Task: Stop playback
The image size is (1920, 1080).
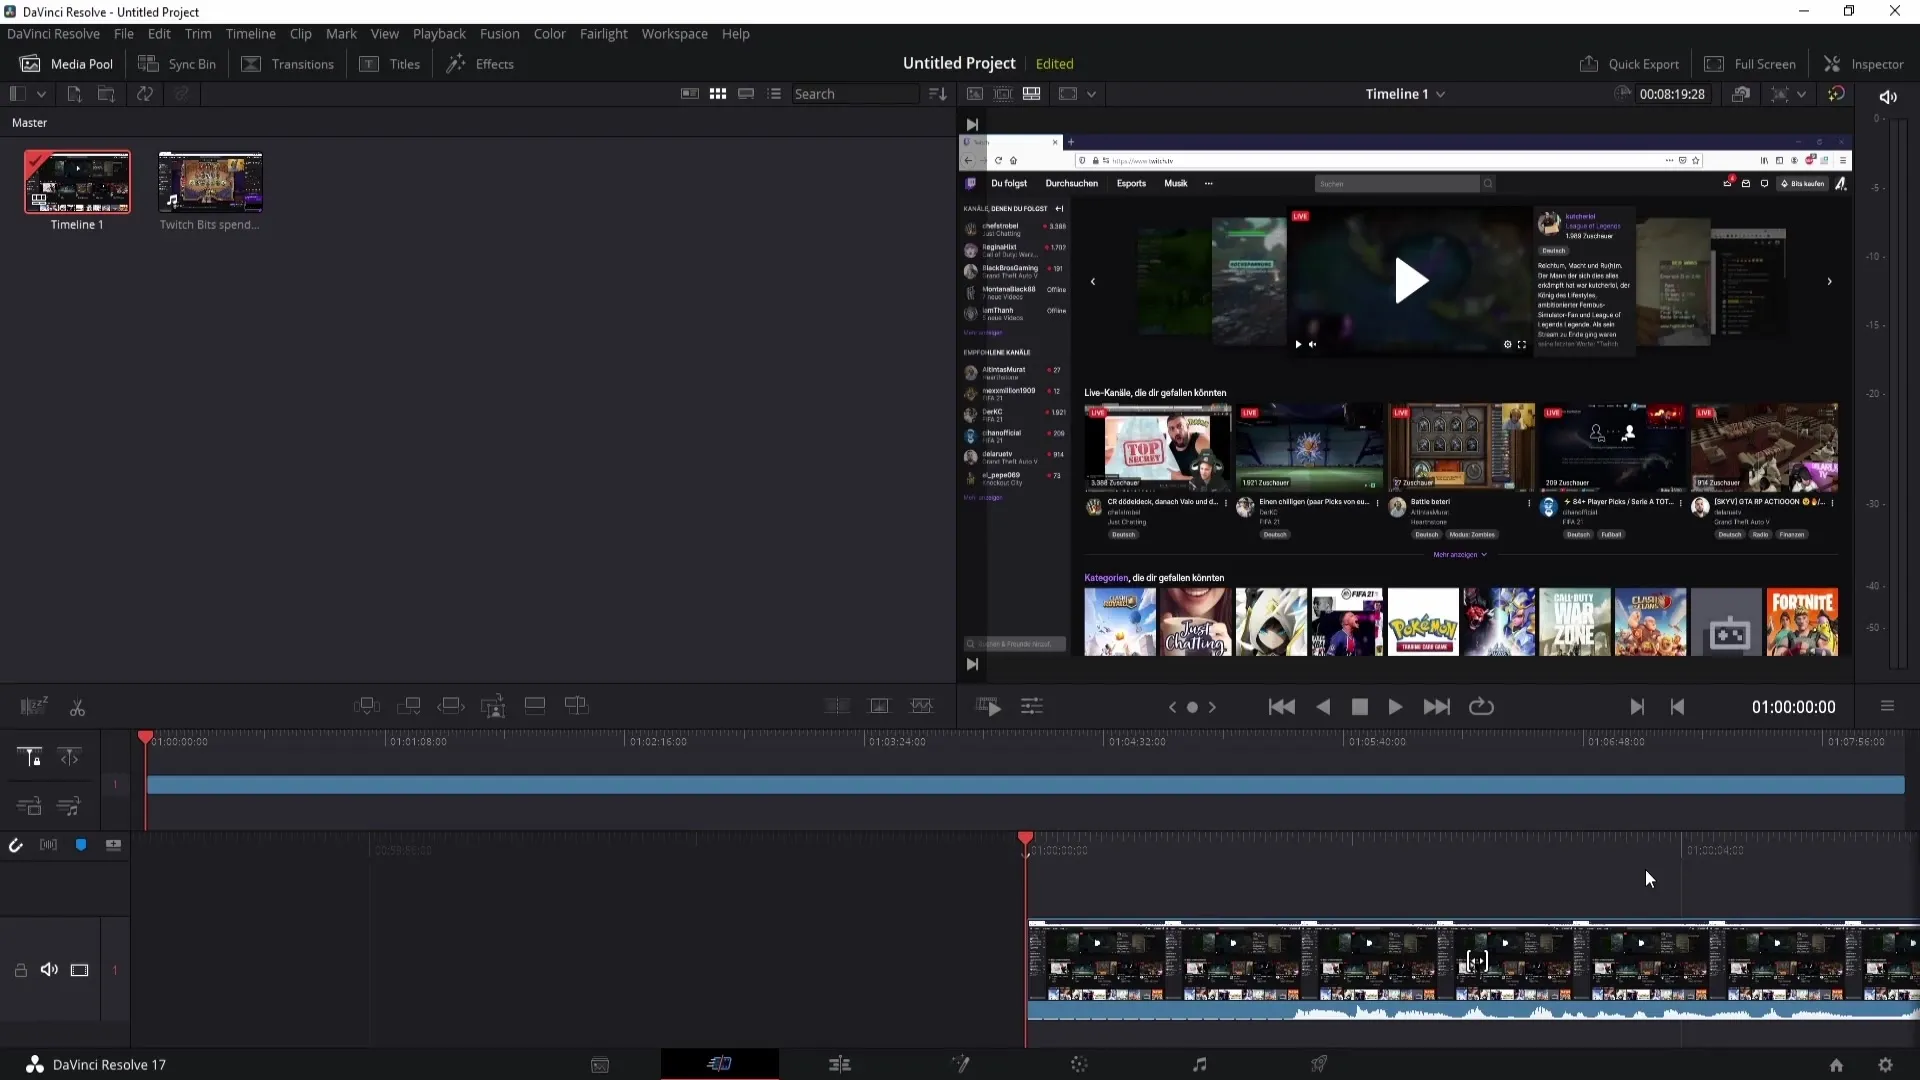Action: tap(1360, 707)
